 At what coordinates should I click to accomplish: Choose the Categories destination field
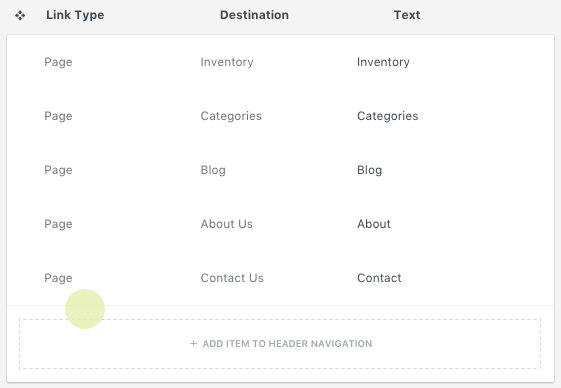[x=231, y=116]
